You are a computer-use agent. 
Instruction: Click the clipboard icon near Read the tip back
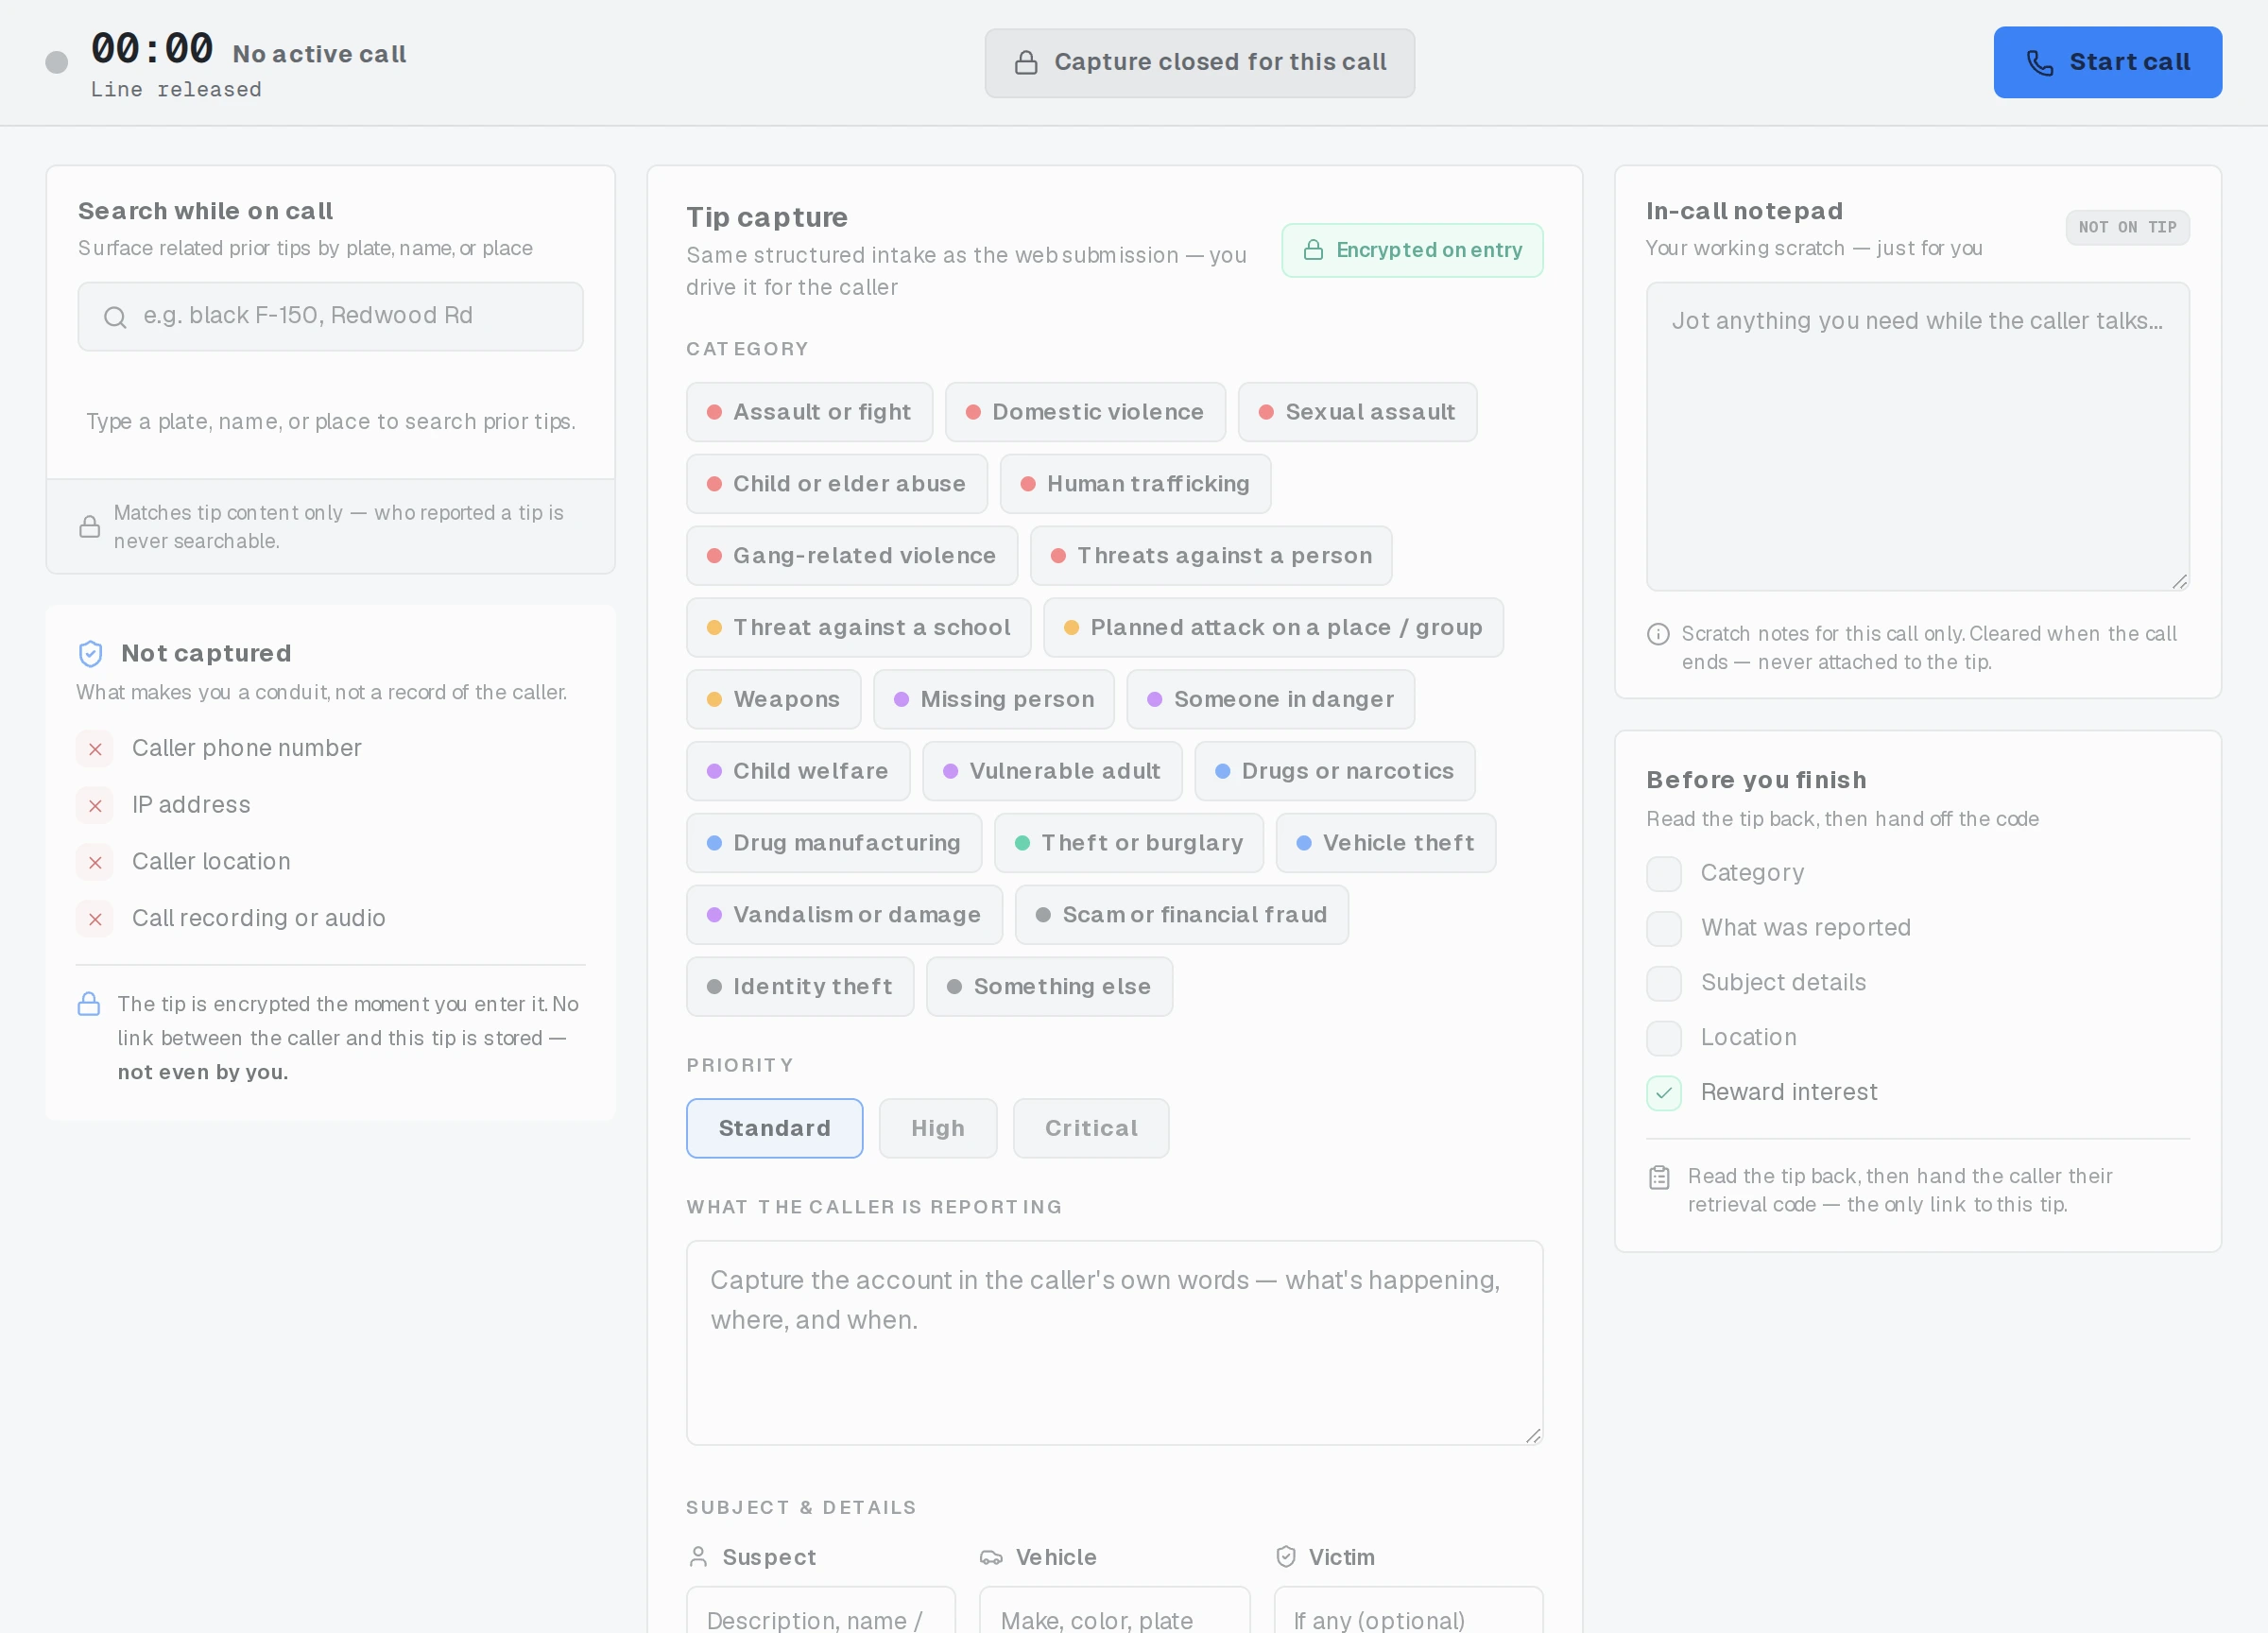pyautogui.click(x=1659, y=1177)
